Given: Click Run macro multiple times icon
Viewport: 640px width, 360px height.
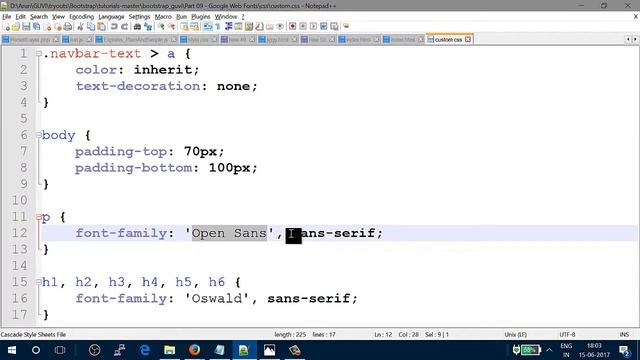Looking at the screenshot, I should pyautogui.click(x=324, y=27).
